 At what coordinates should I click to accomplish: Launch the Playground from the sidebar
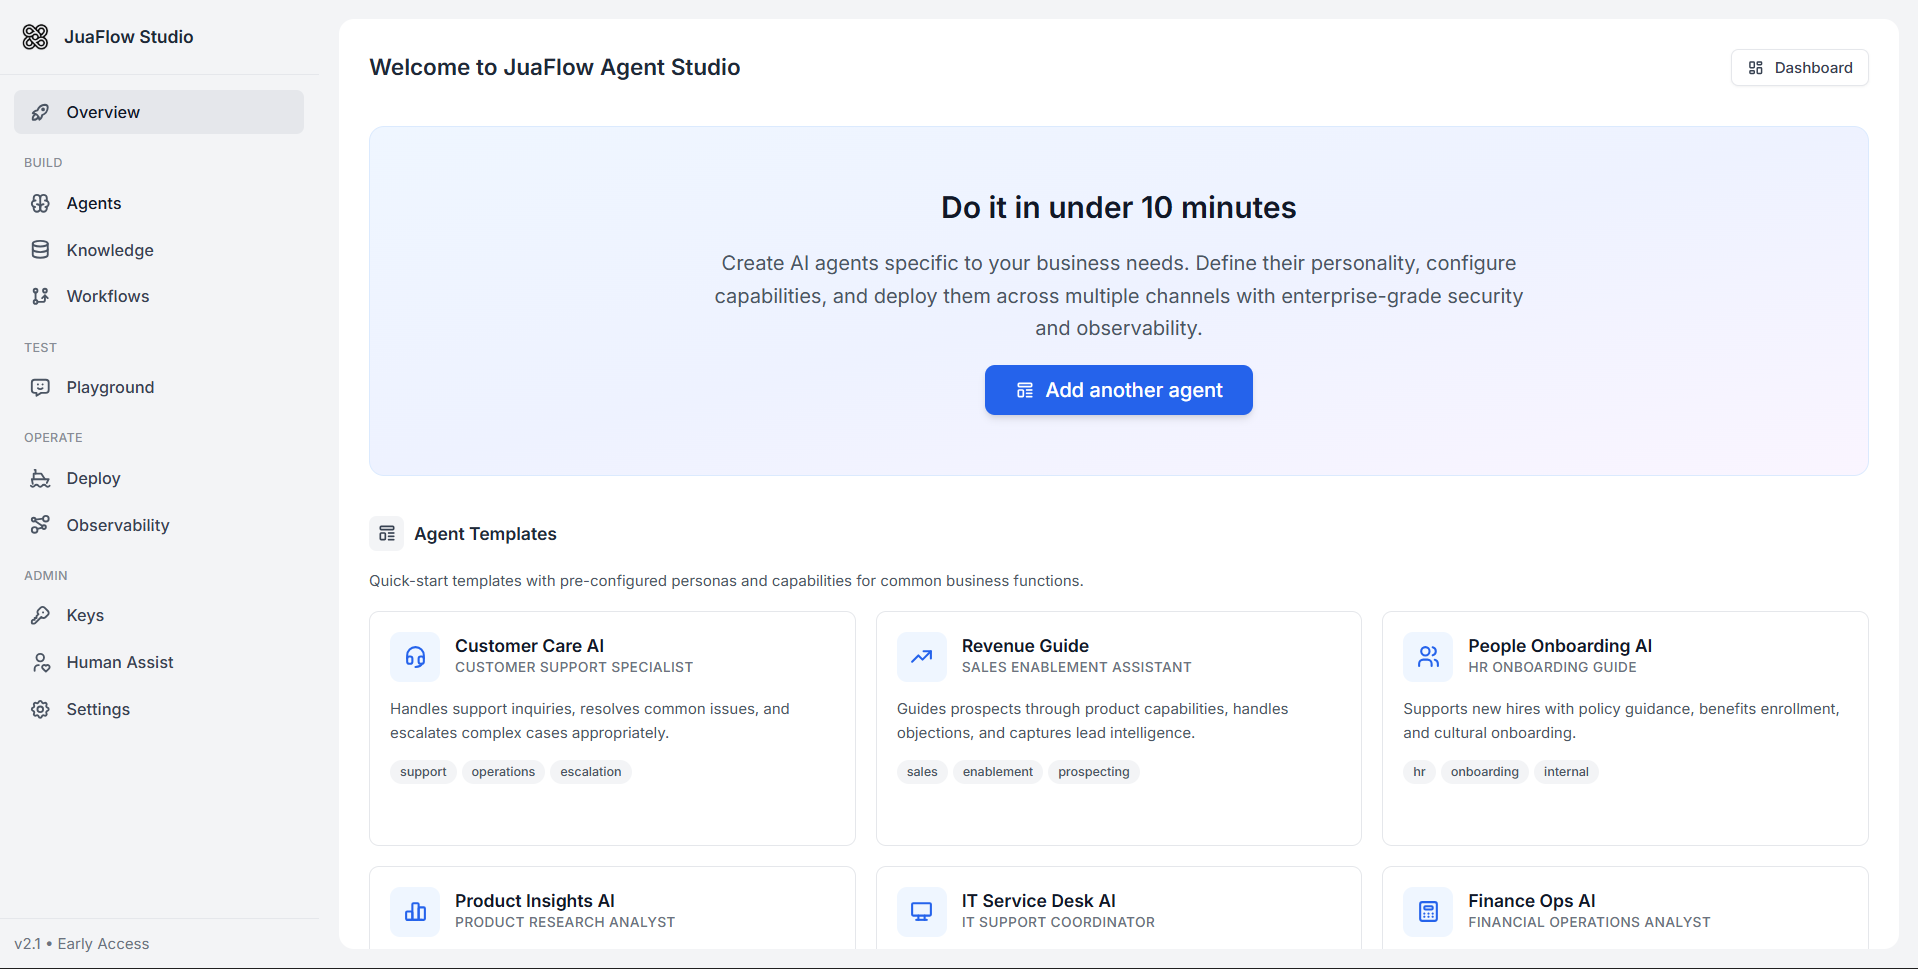click(110, 387)
